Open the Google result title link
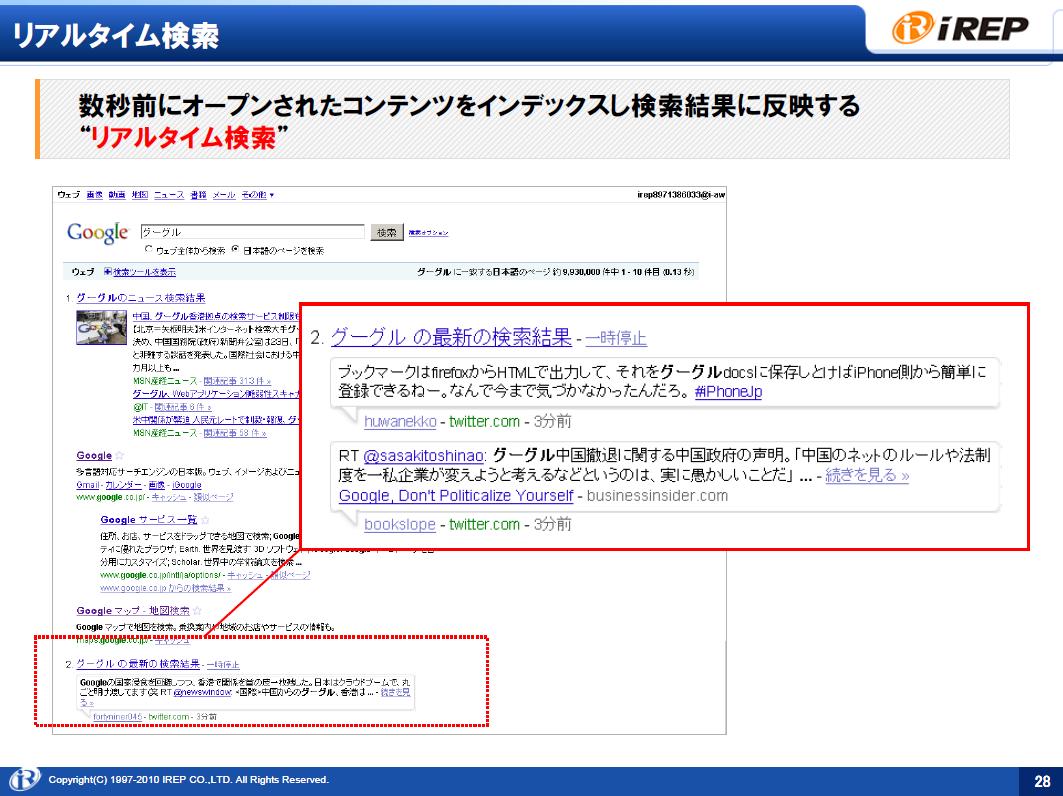This screenshot has width=1063, height=796. click(94, 456)
